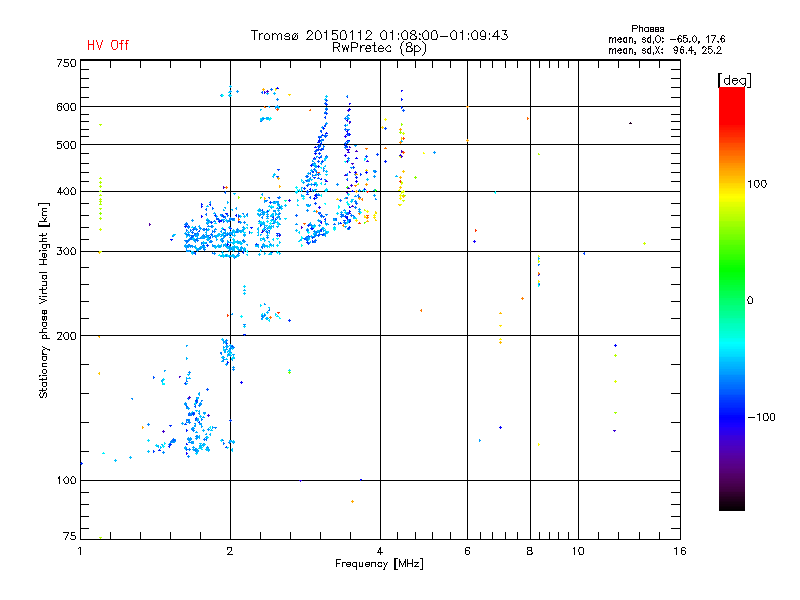Click the 16 tick on the frequency axis
This screenshot has width=800, height=600.
point(679,552)
